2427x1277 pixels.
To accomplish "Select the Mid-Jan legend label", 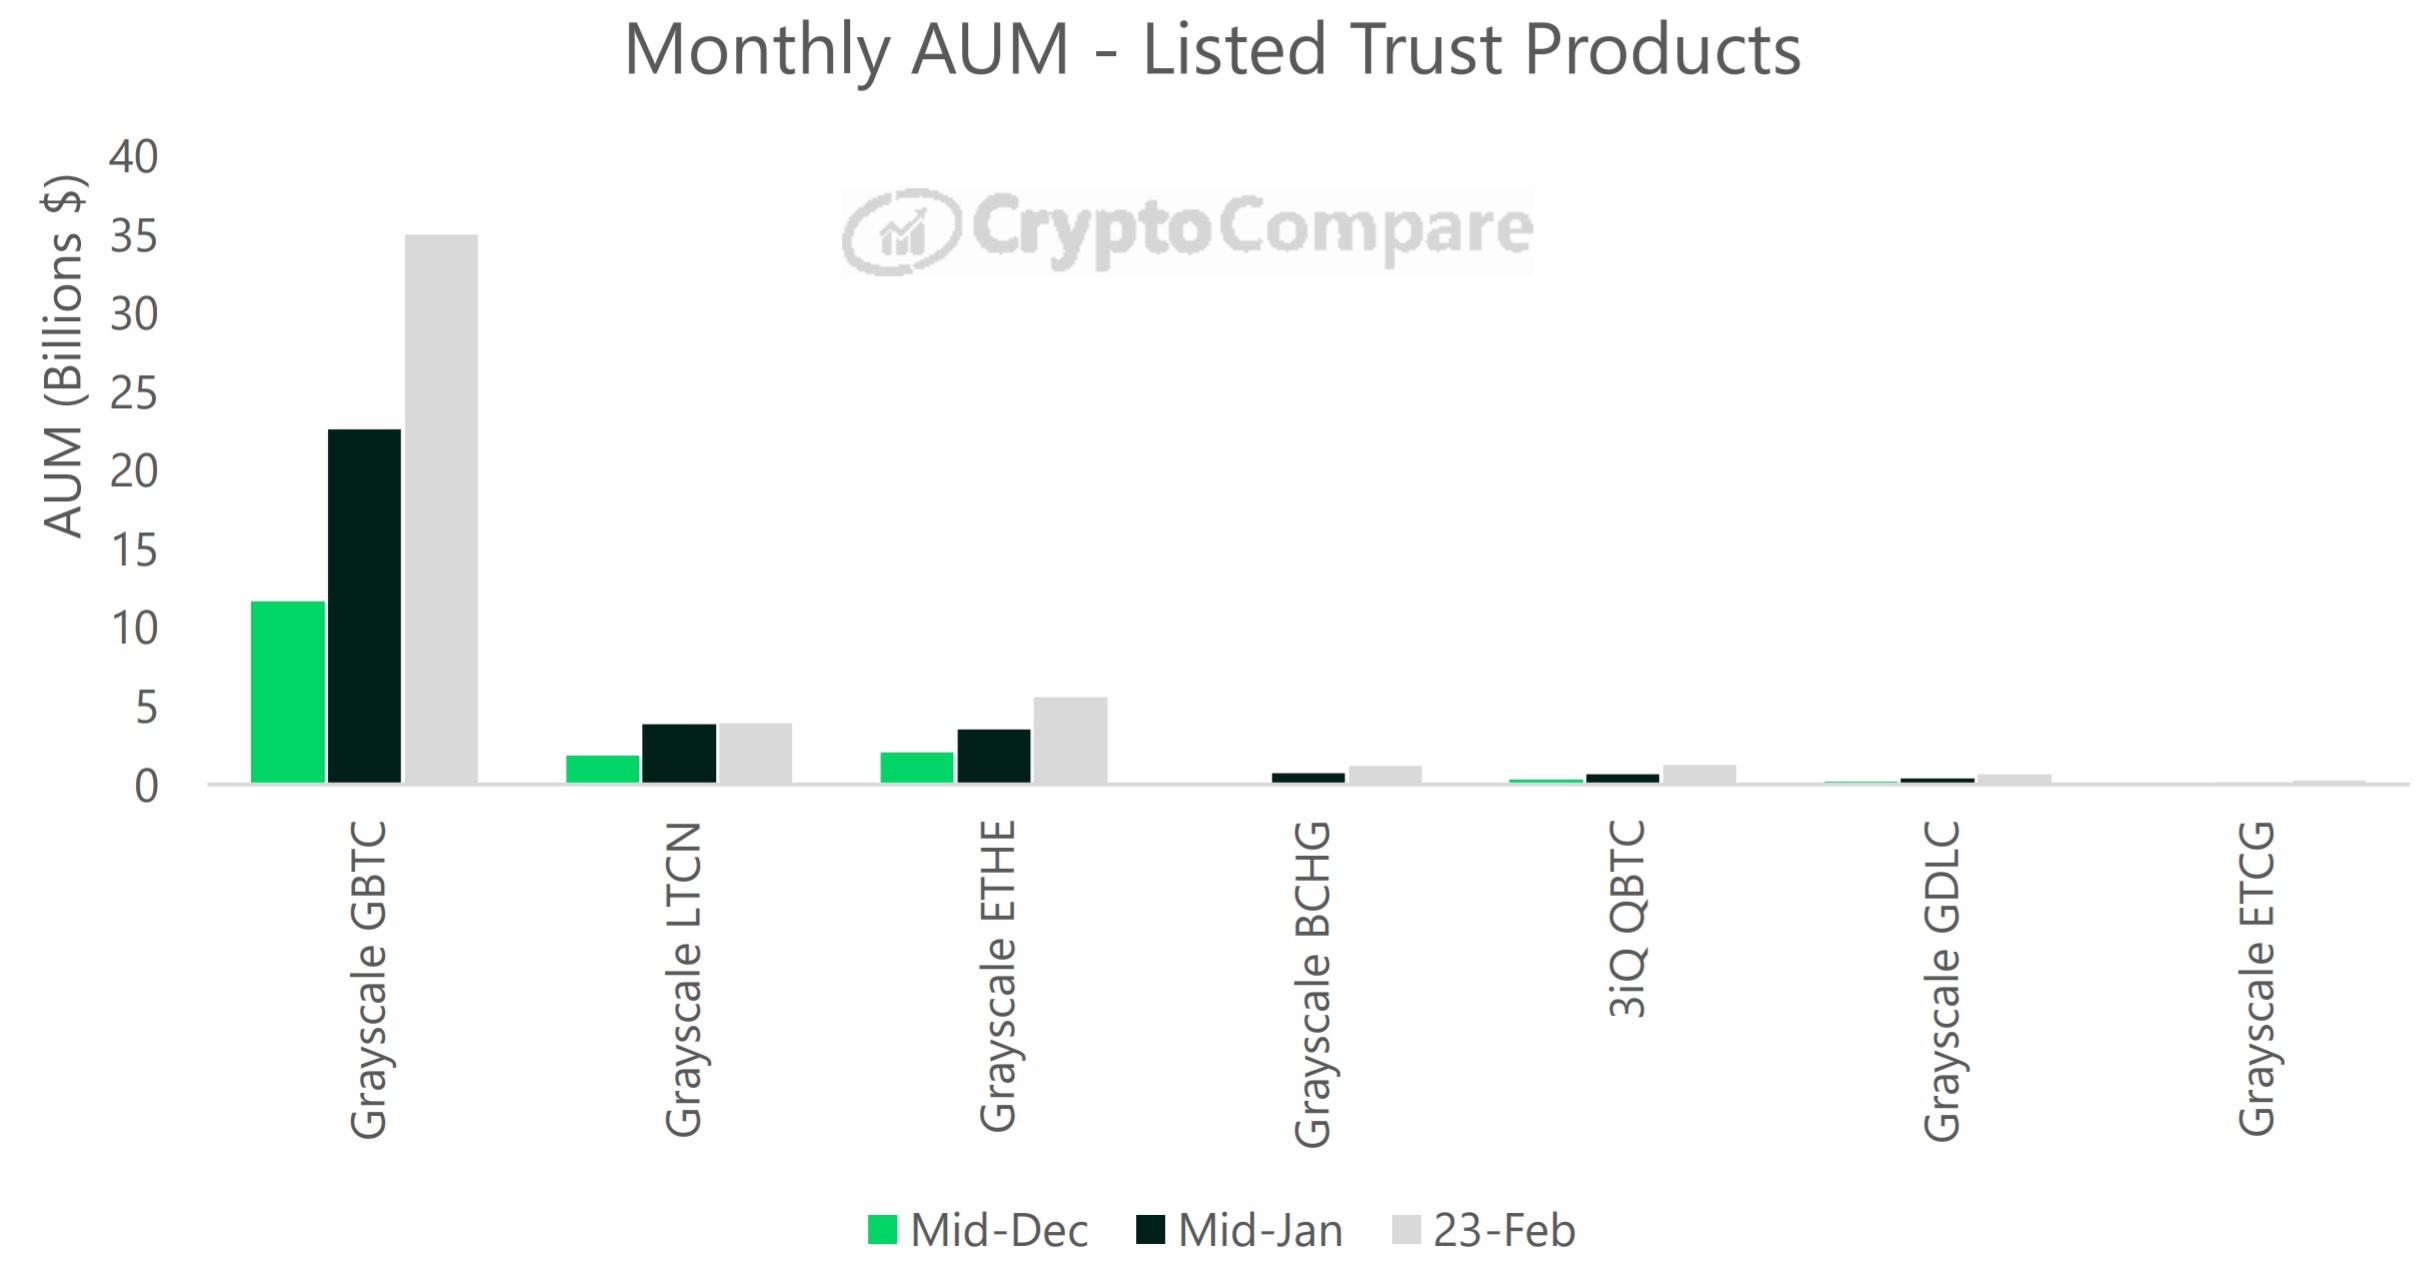I will coord(1260,1230).
